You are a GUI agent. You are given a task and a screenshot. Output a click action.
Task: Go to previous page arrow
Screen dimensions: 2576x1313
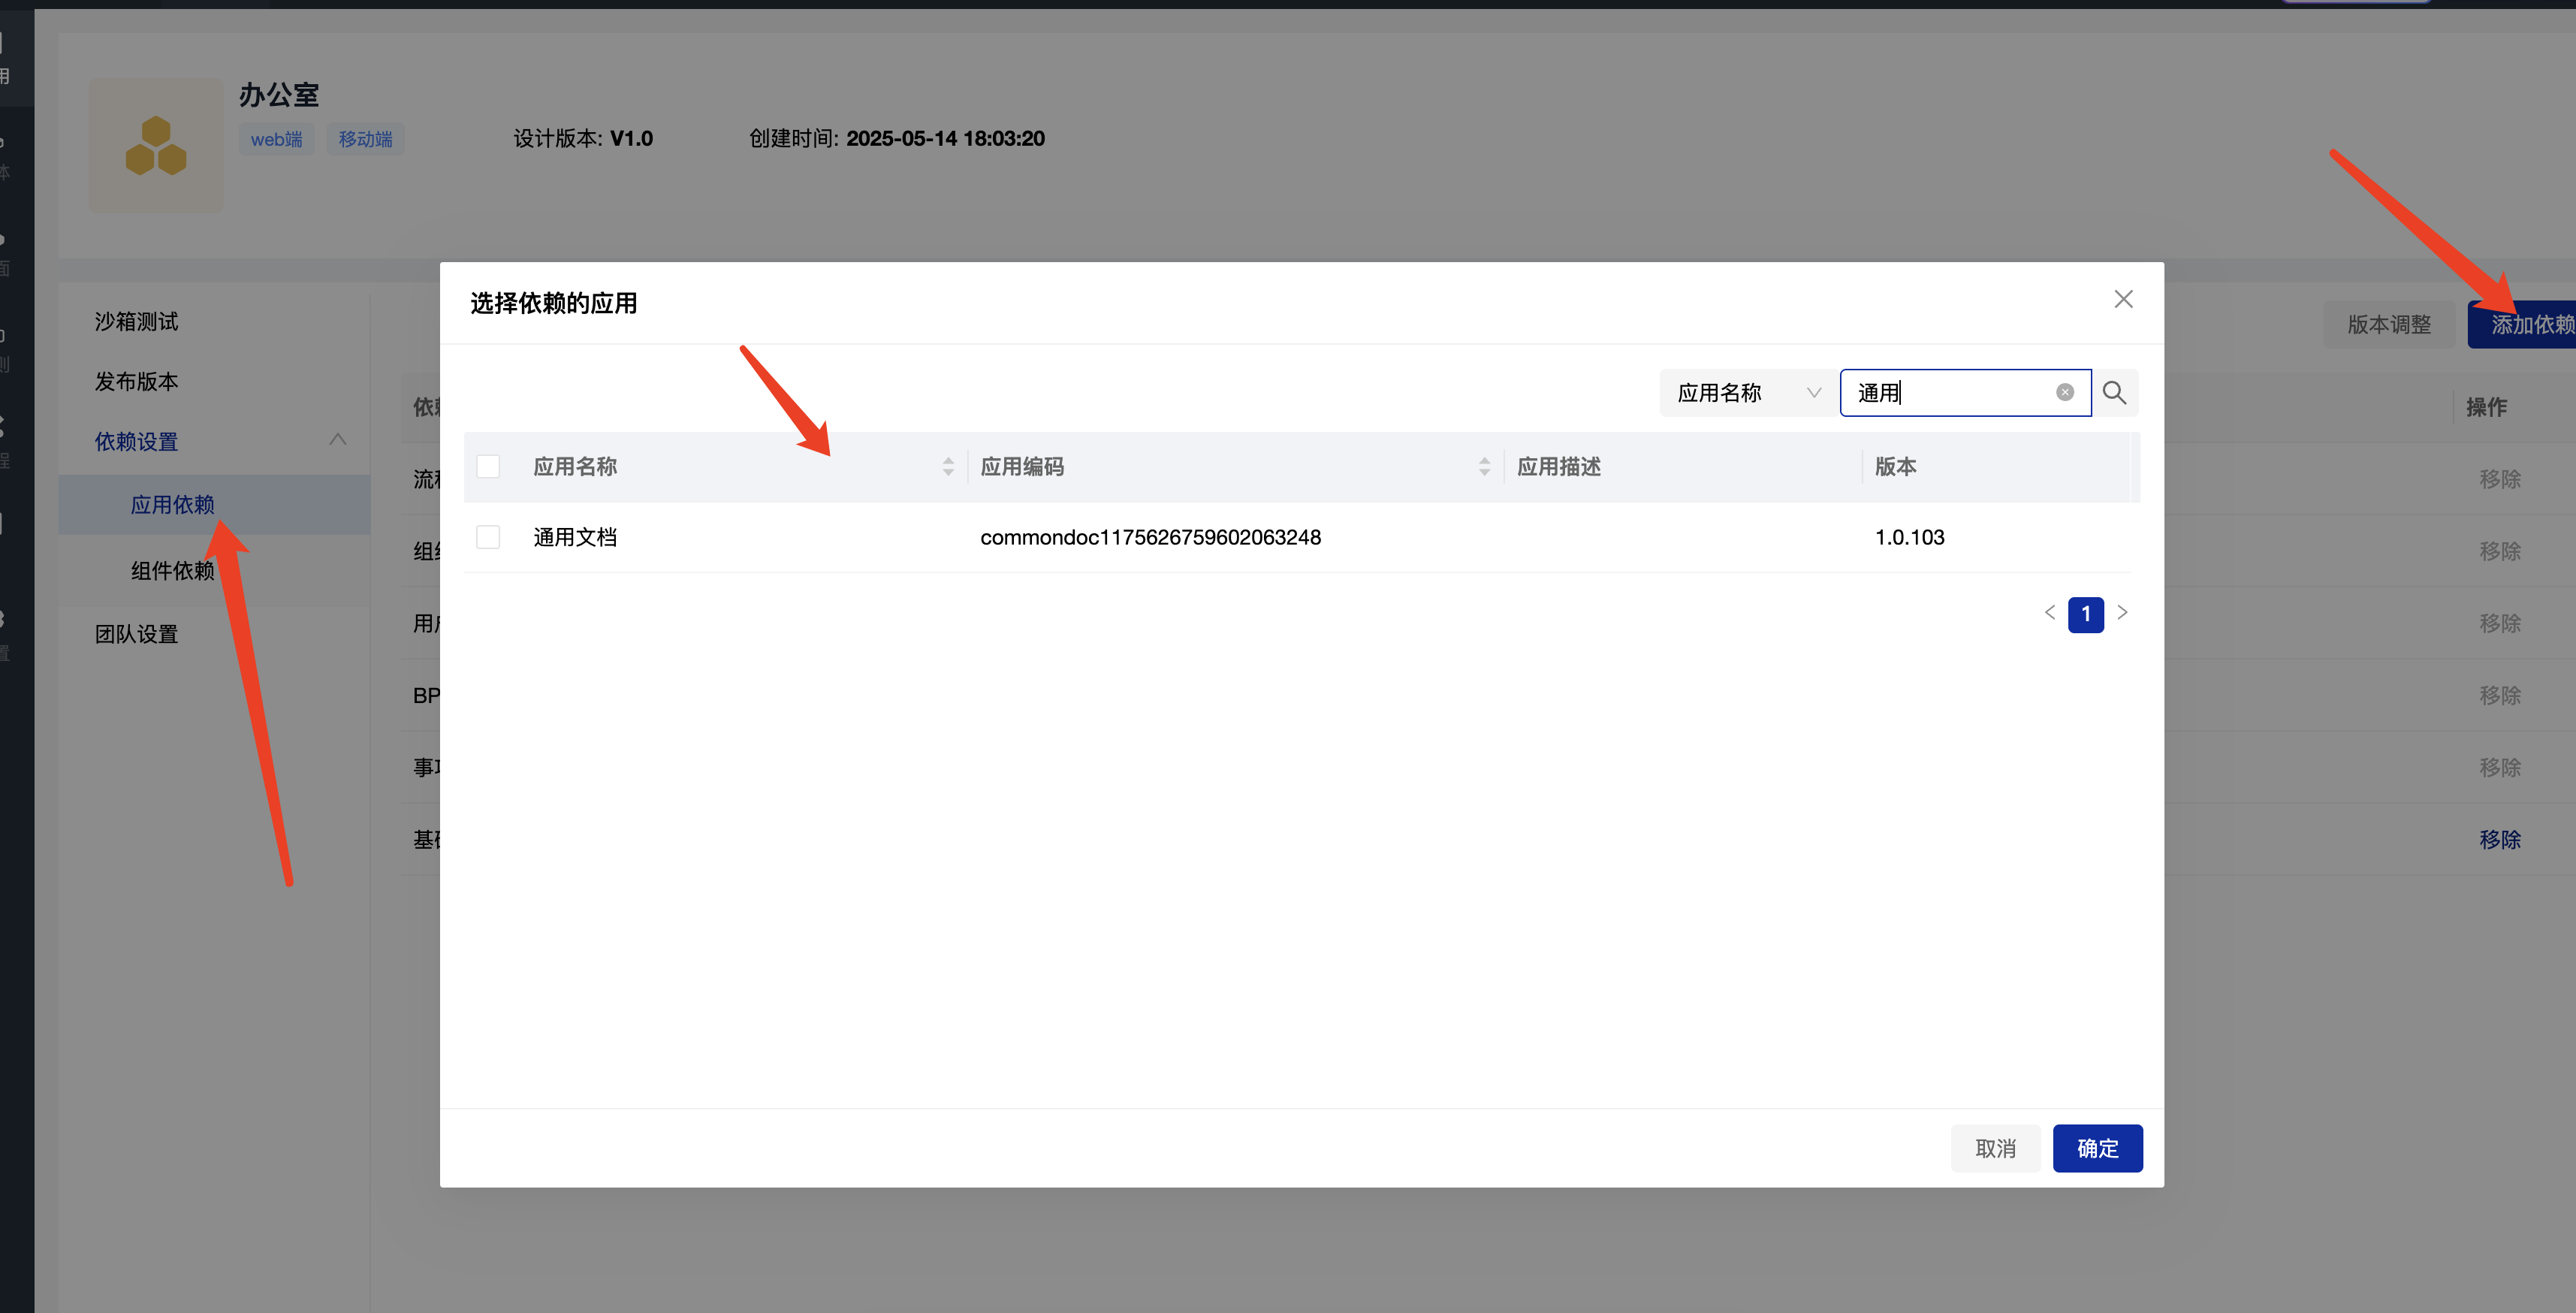pos(2049,613)
